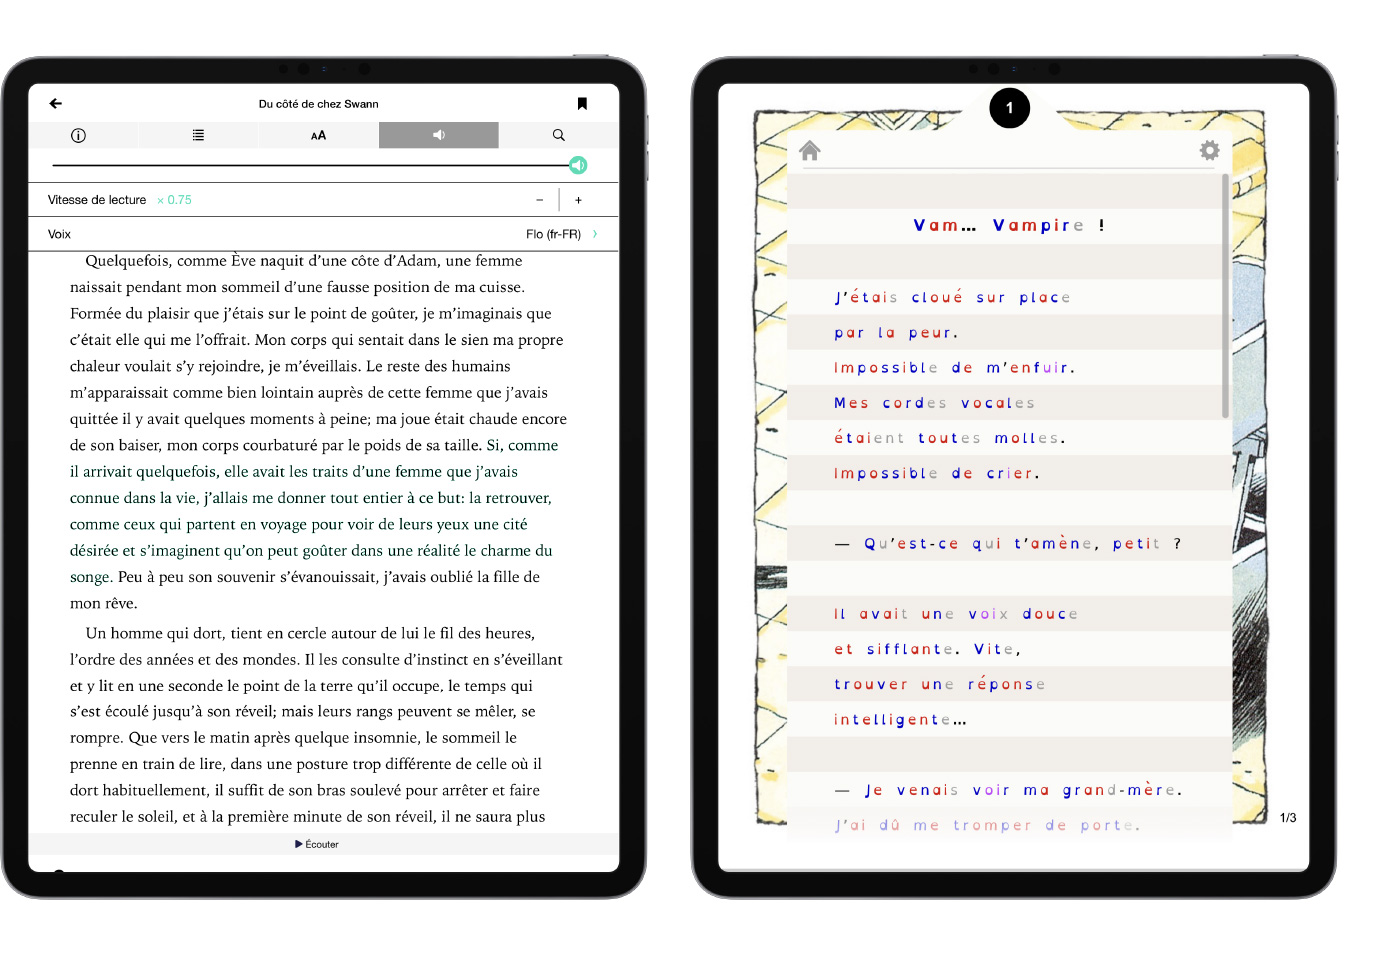Screen dimensions: 1400x954
Task: Decrease reading speed with minus button
Action: pyautogui.click(x=540, y=200)
